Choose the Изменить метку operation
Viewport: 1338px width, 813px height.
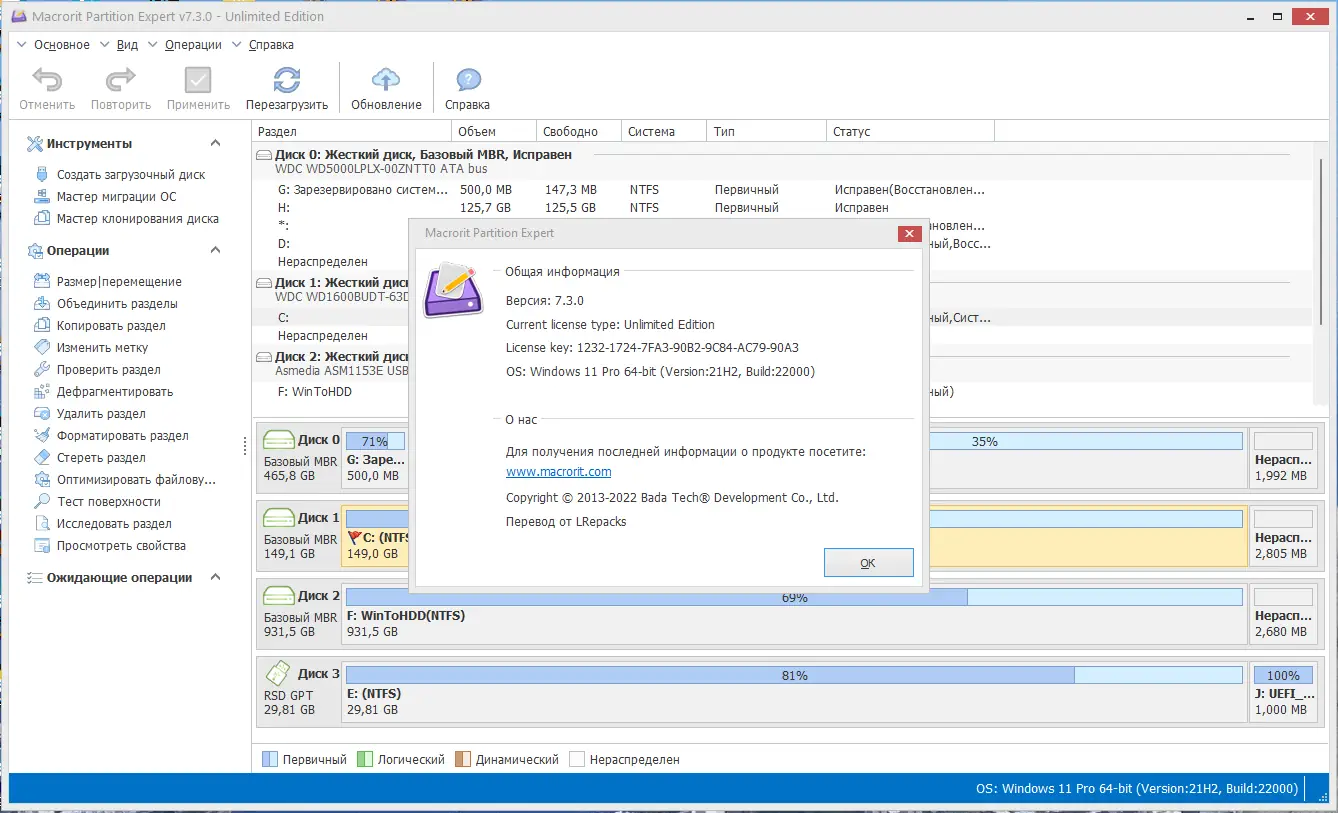(102, 348)
